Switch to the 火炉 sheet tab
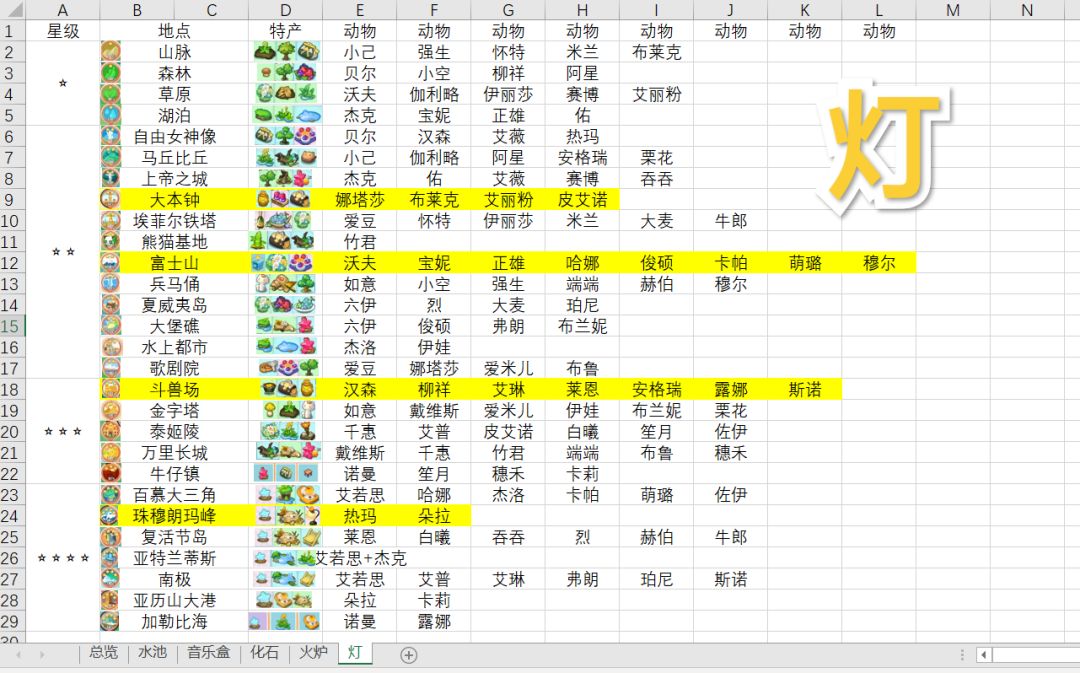 (313, 652)
